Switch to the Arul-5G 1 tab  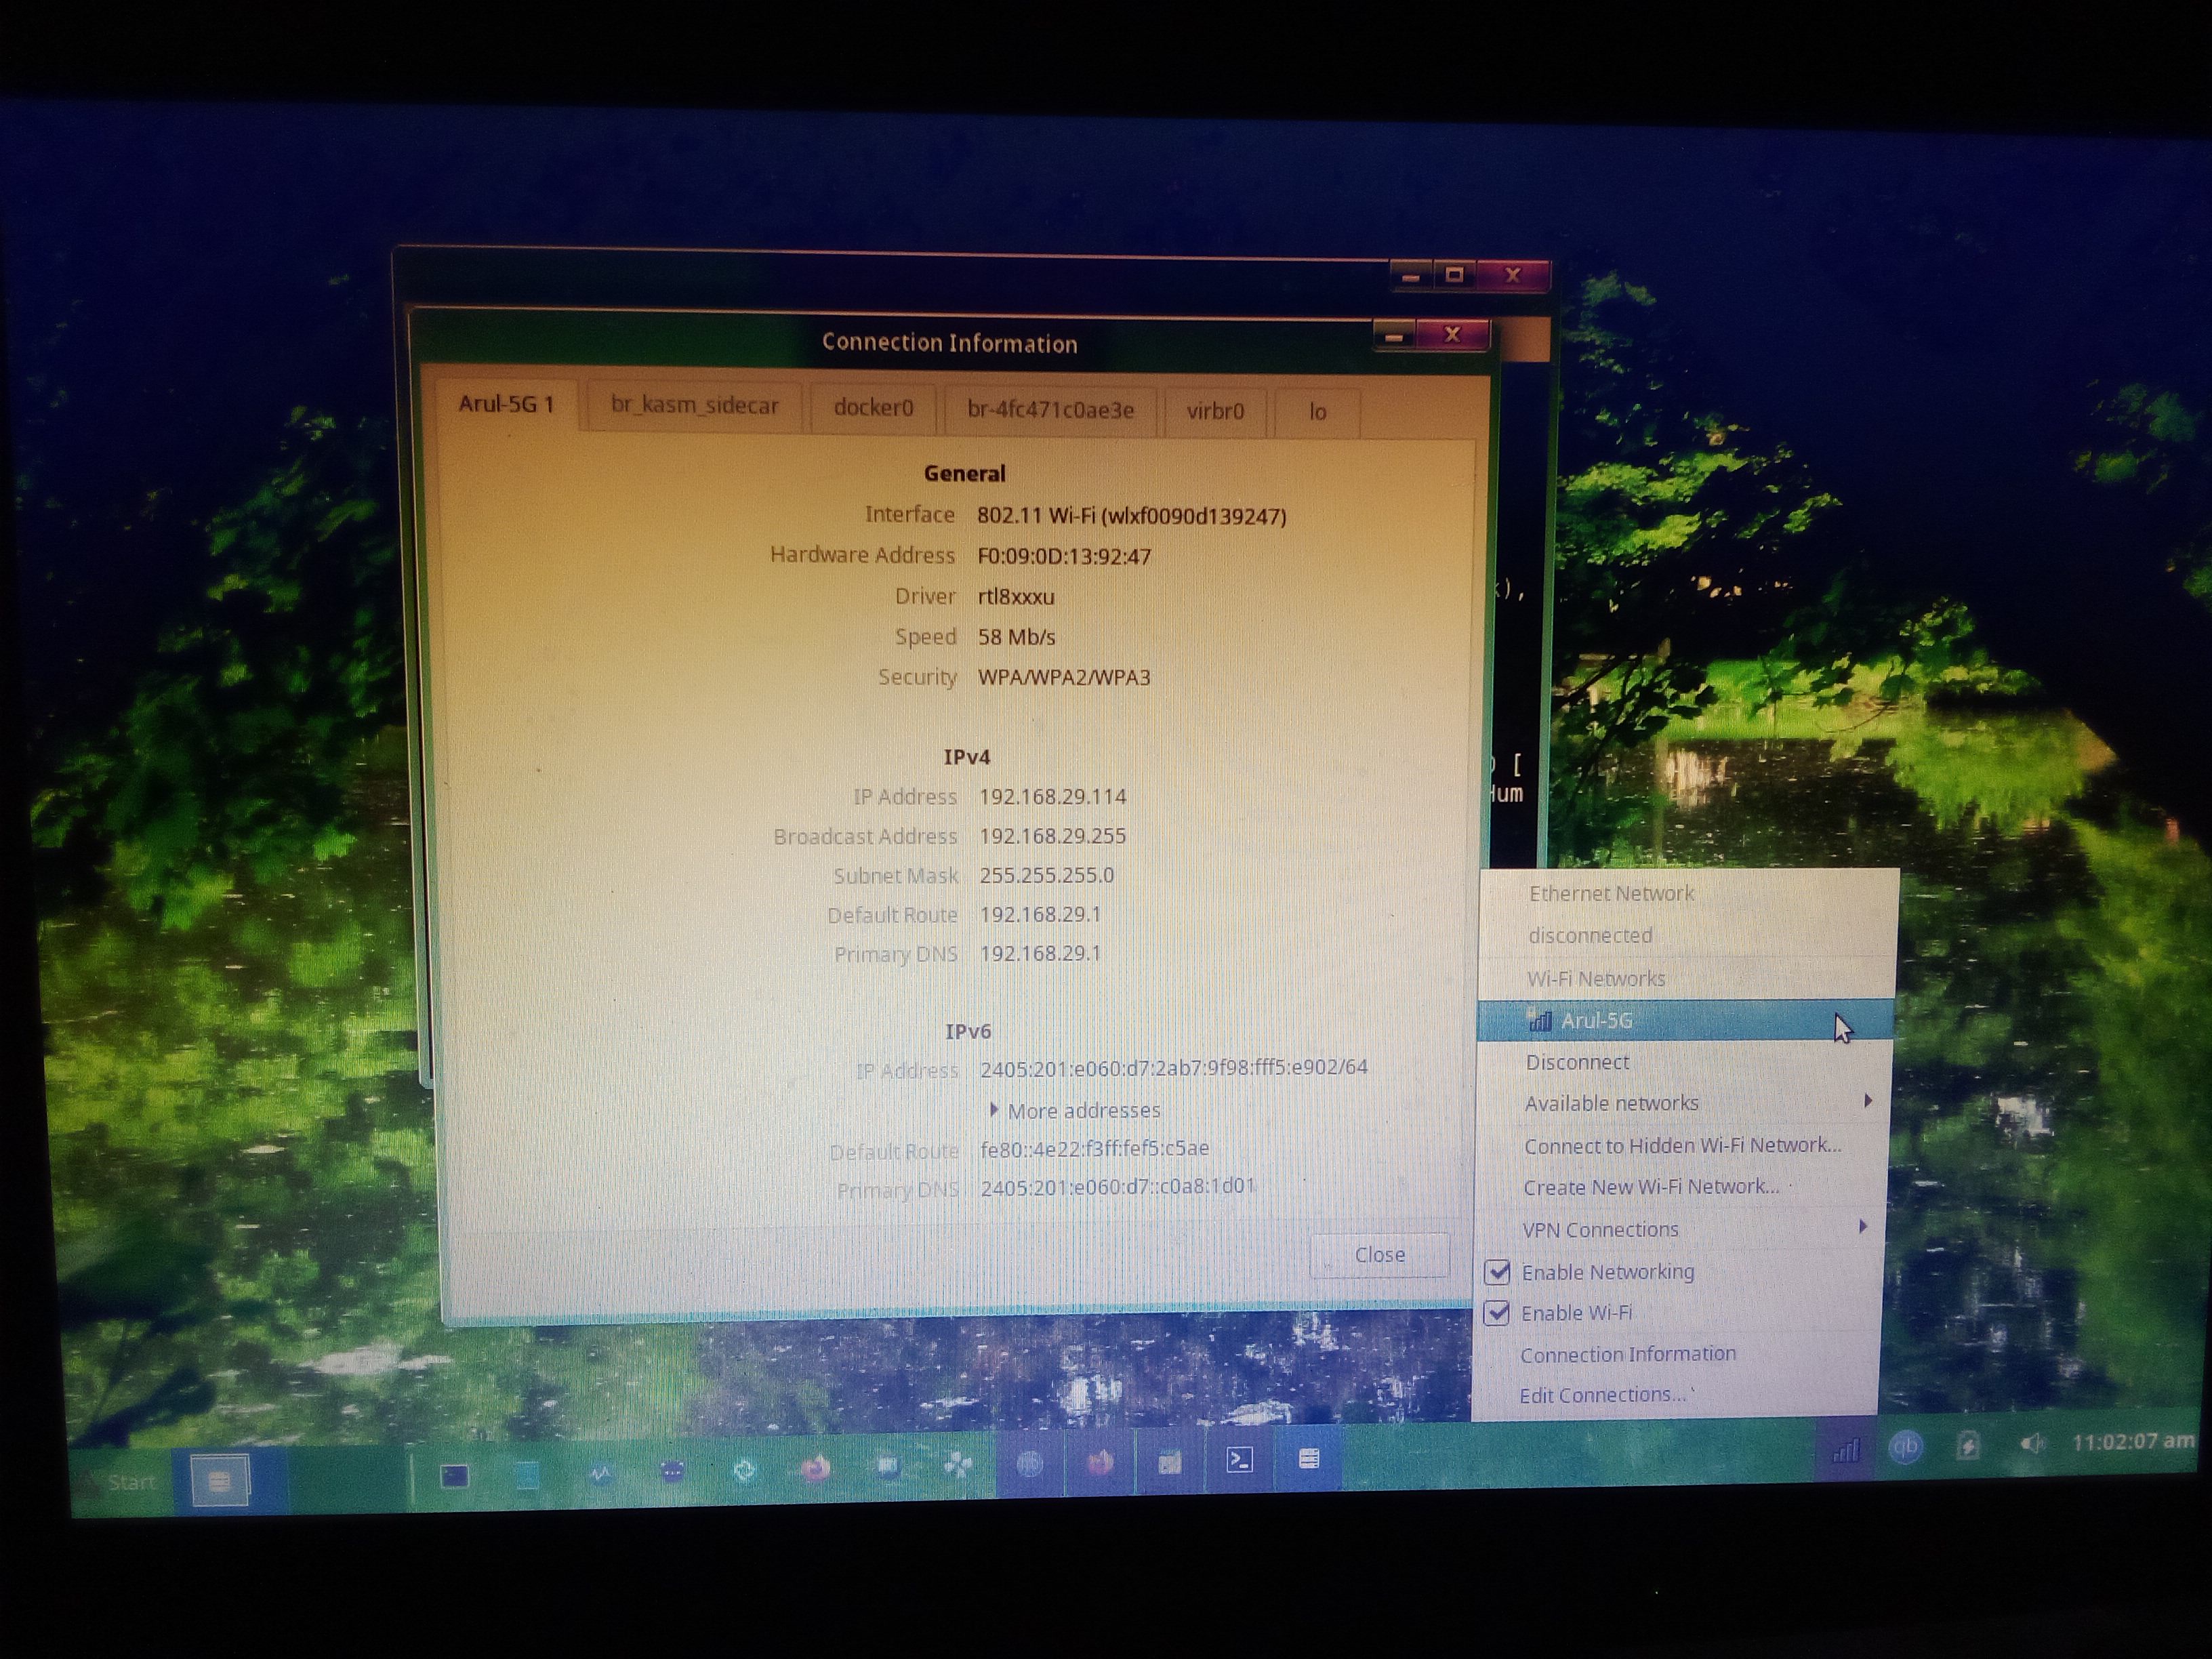pos(506,404)
